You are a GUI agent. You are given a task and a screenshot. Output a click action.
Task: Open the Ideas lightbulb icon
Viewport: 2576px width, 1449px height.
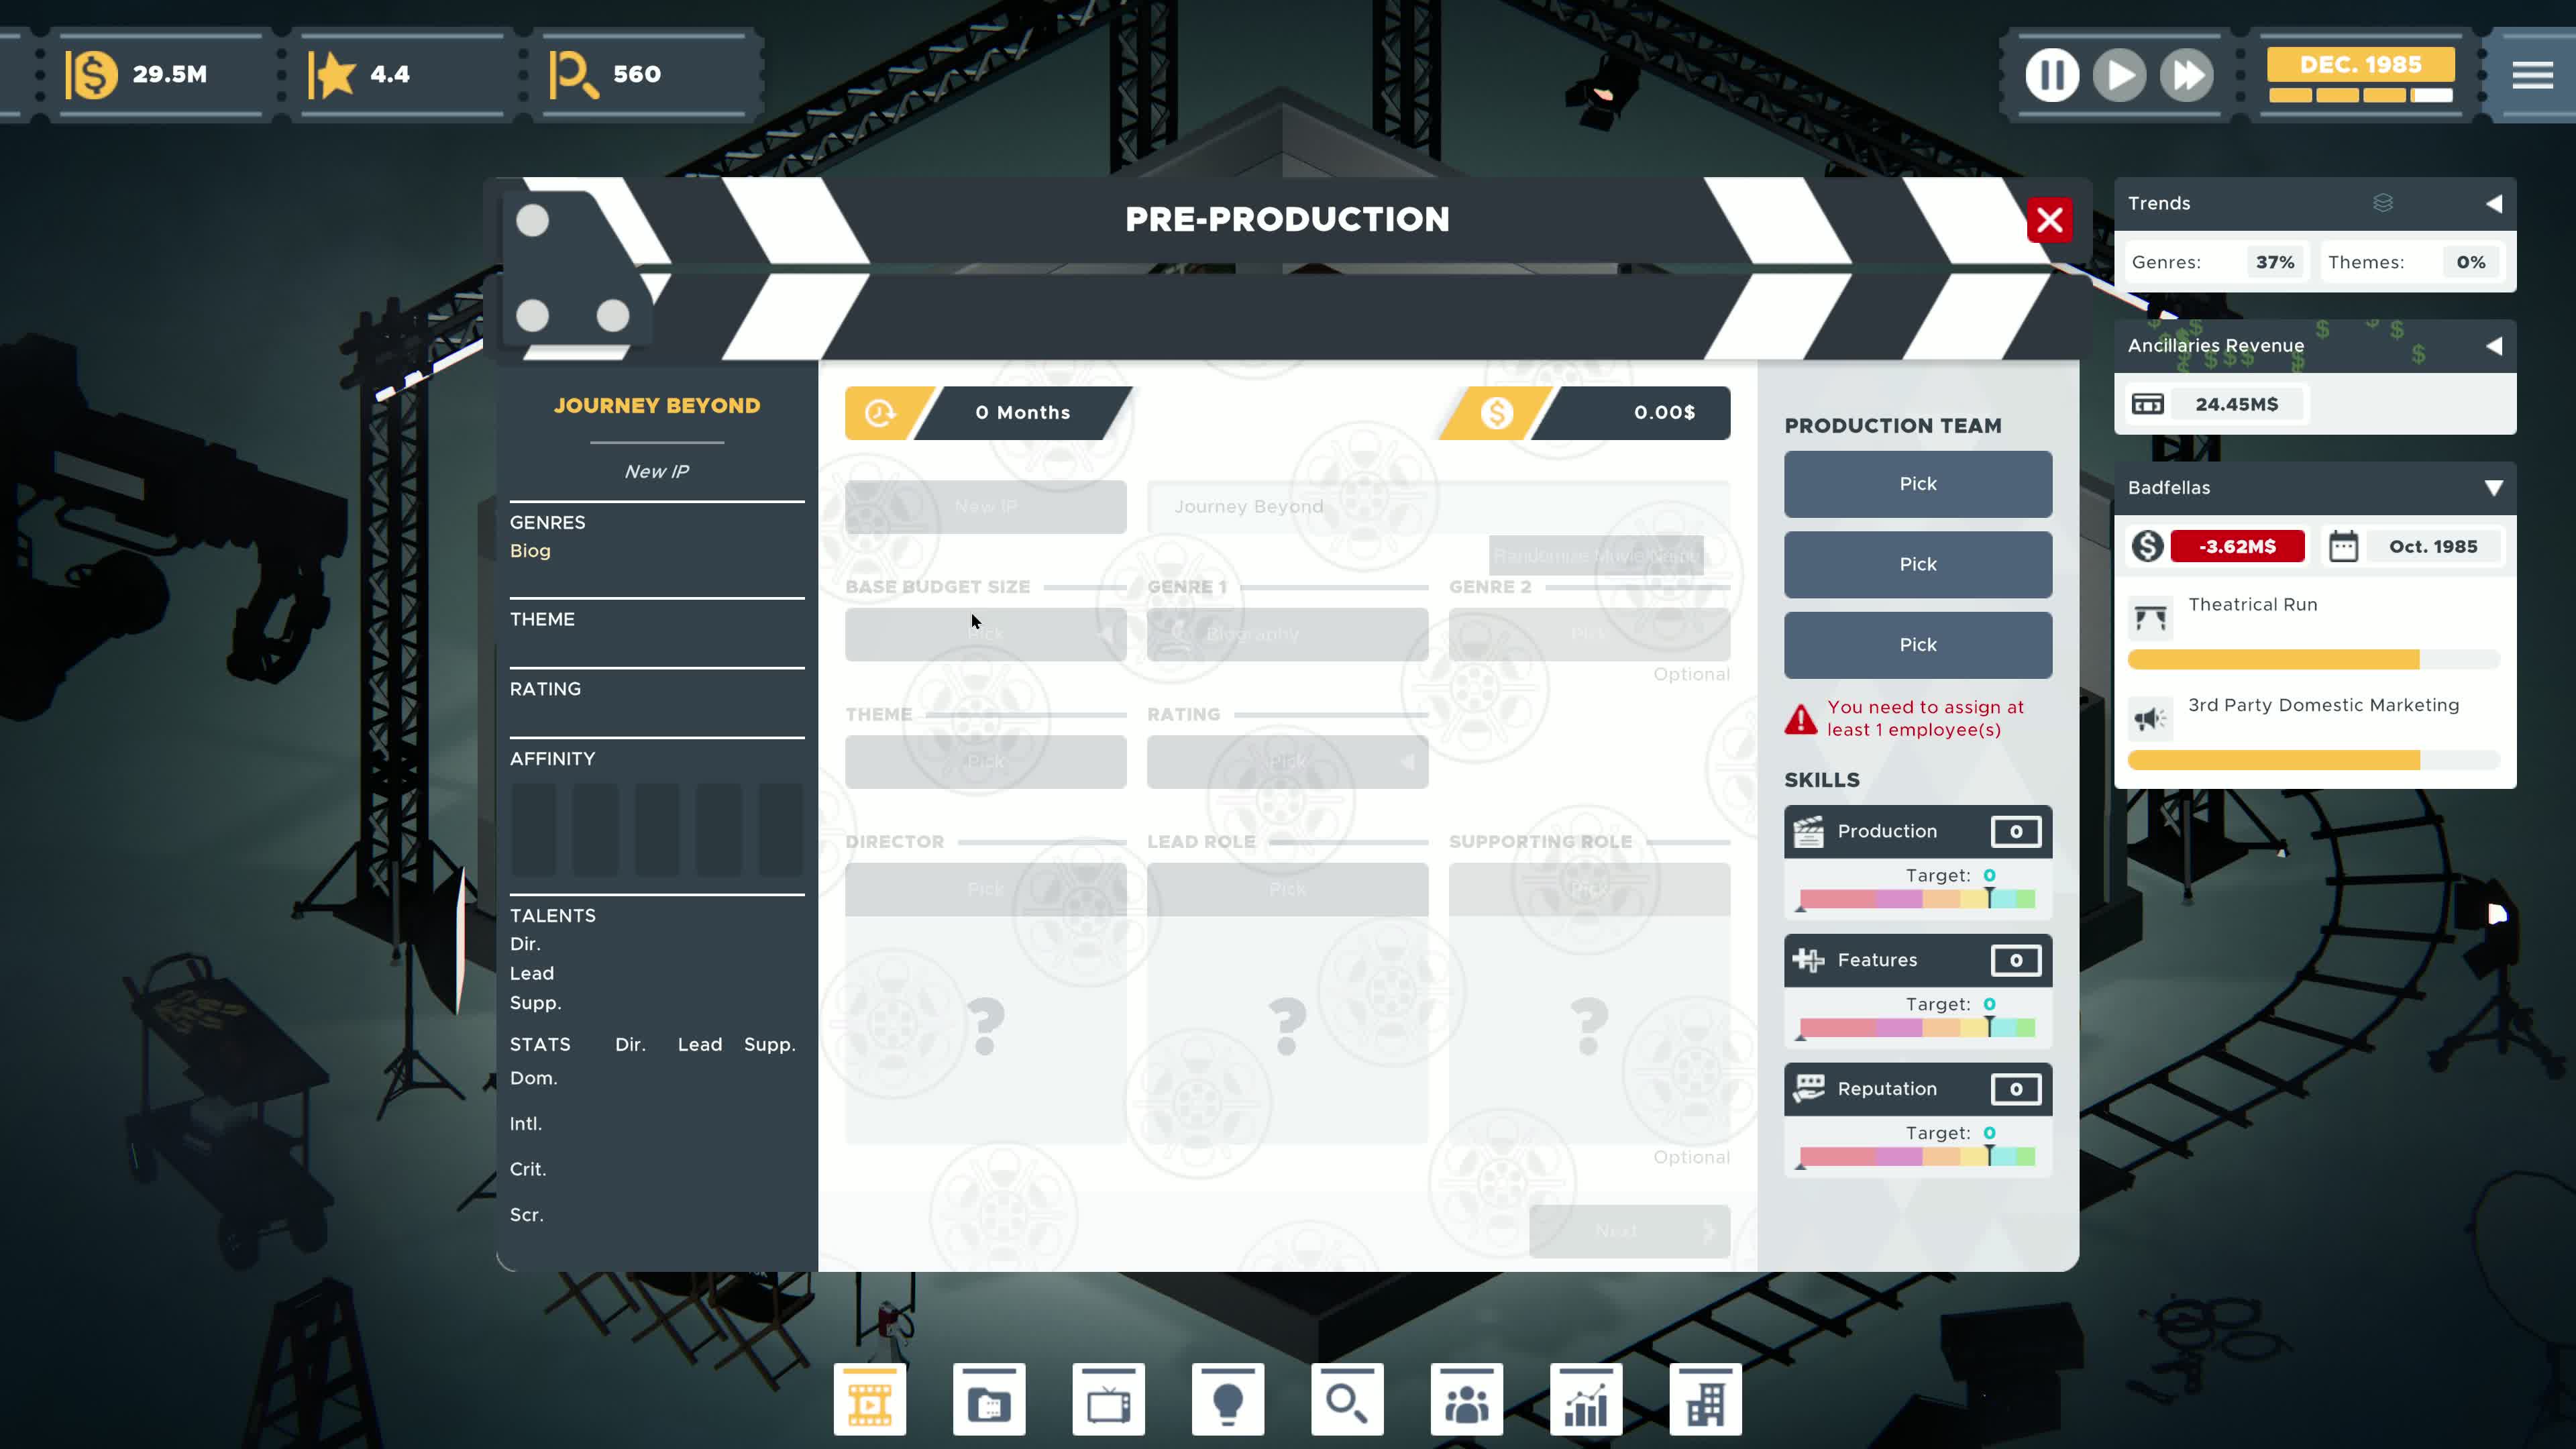(x=1228, y=1399)
